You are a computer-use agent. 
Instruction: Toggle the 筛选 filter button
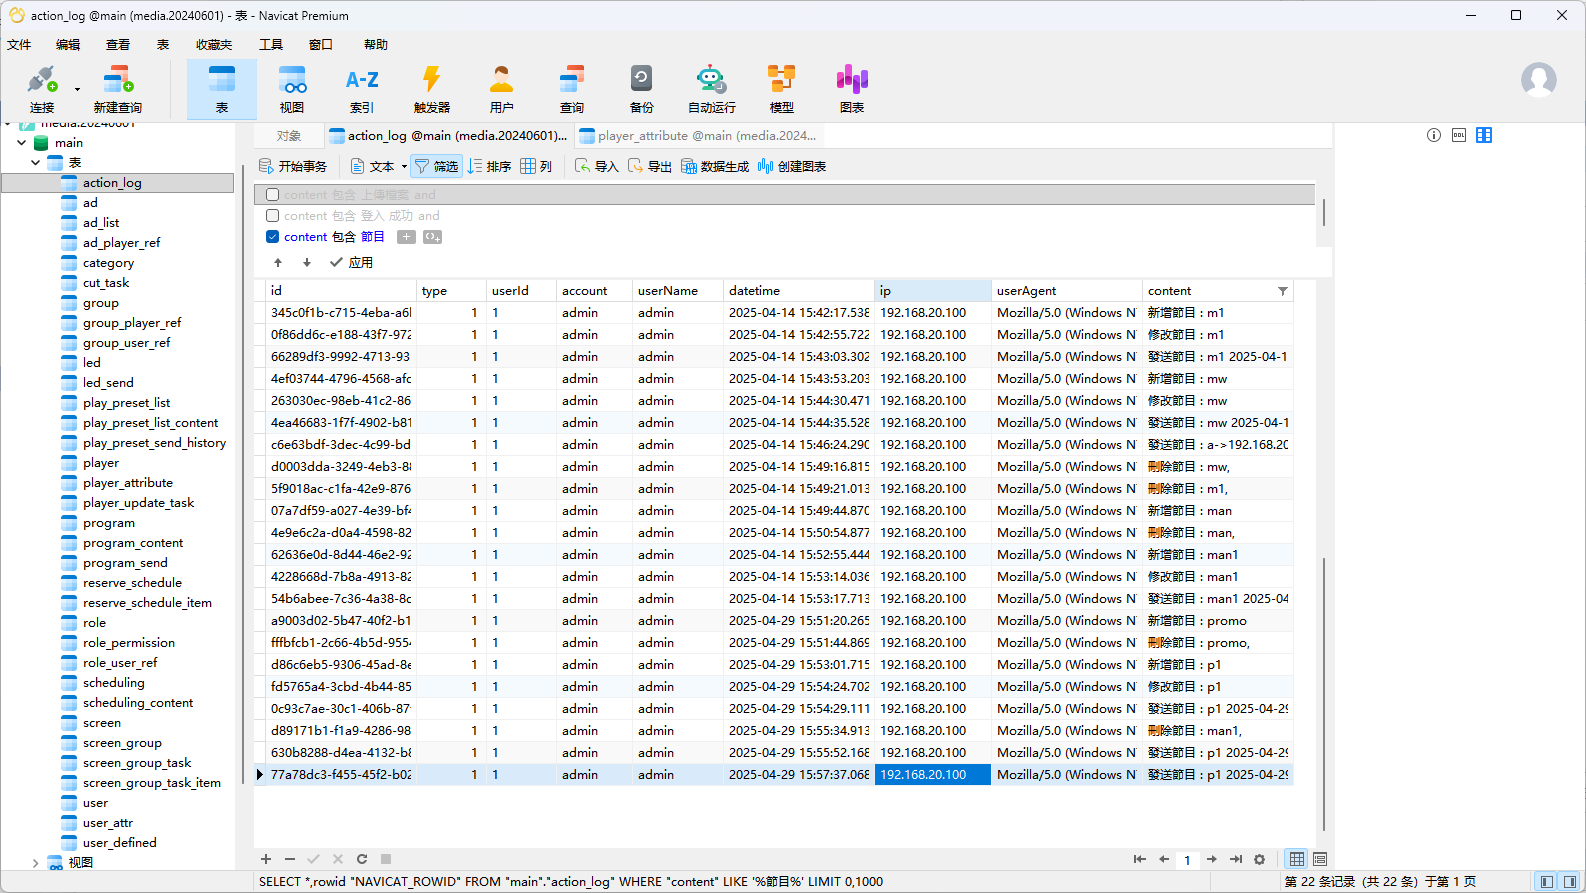tap(436, 166)
